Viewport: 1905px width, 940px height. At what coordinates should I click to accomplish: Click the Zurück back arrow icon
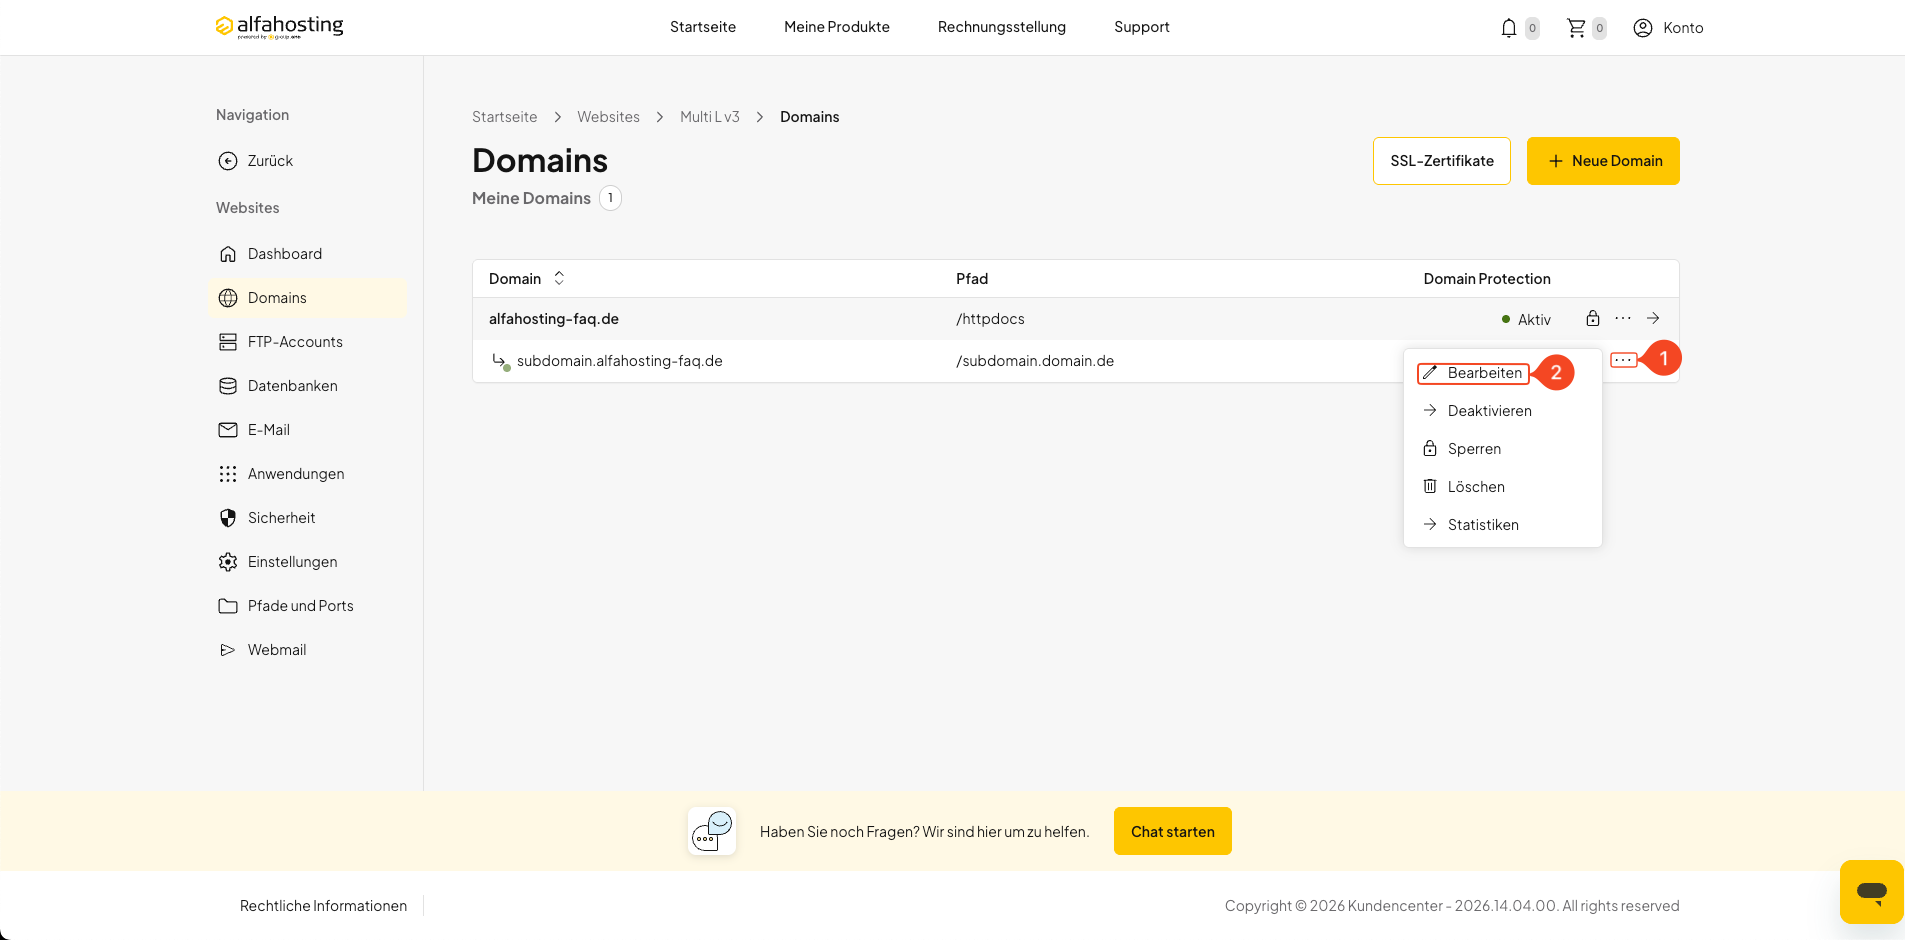228,161
